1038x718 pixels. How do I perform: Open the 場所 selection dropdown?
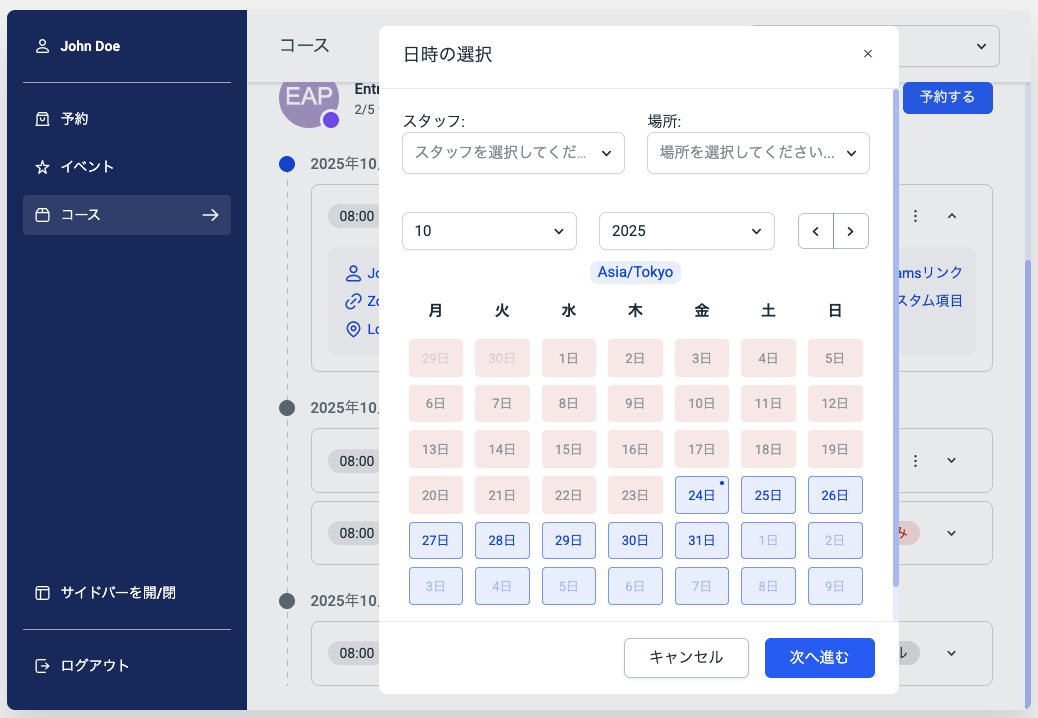pos(758,153)
